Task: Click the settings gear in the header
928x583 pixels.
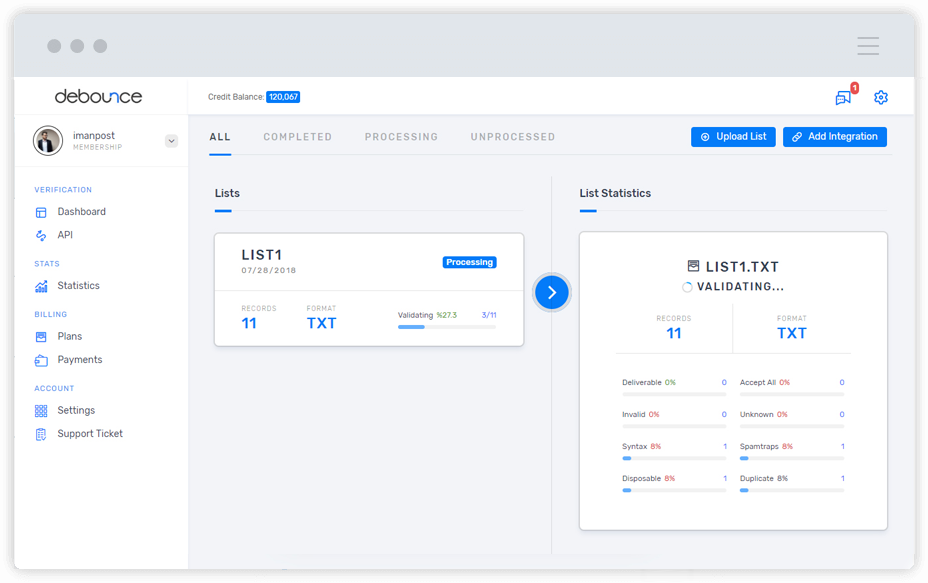Action: click(880, 97)
